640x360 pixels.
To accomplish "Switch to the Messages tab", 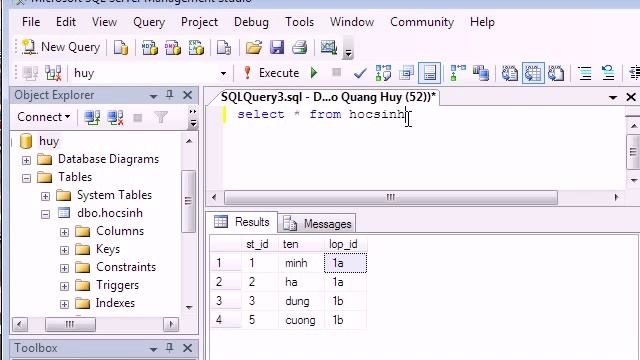I will [x=317, y=224].
